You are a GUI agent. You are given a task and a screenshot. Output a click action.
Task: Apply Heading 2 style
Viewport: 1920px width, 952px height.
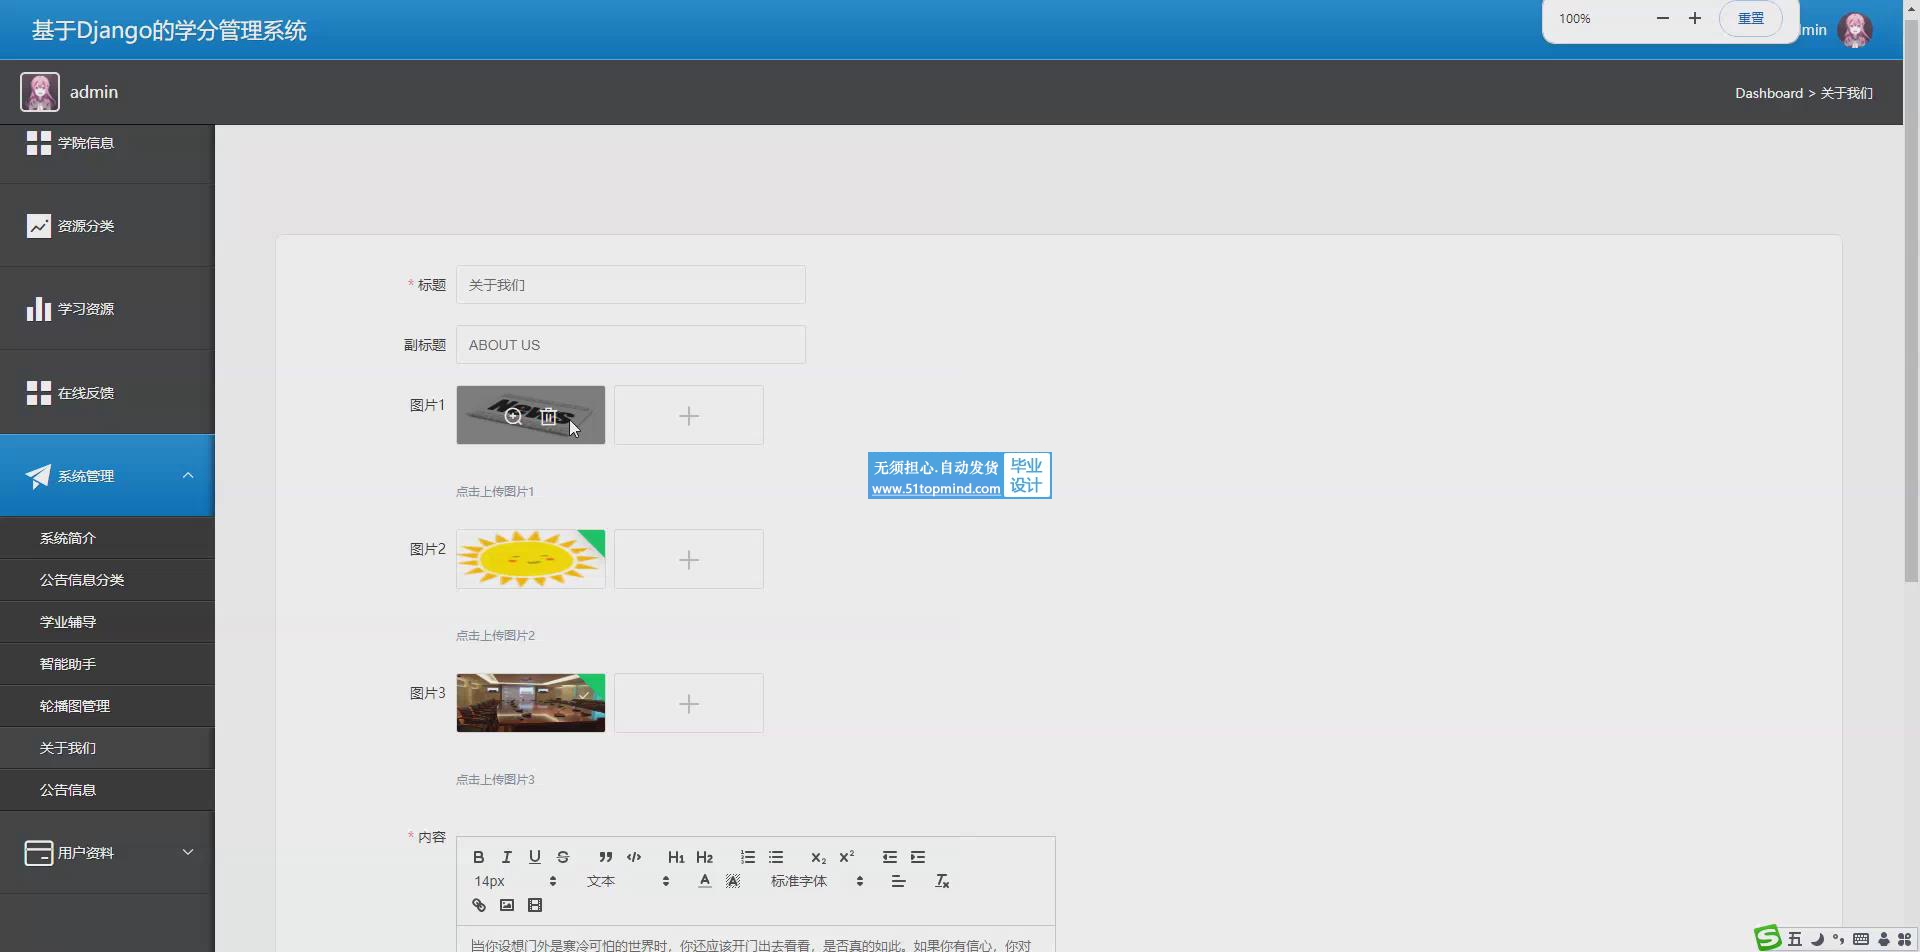pyautogui.click(x=704, y=857)
